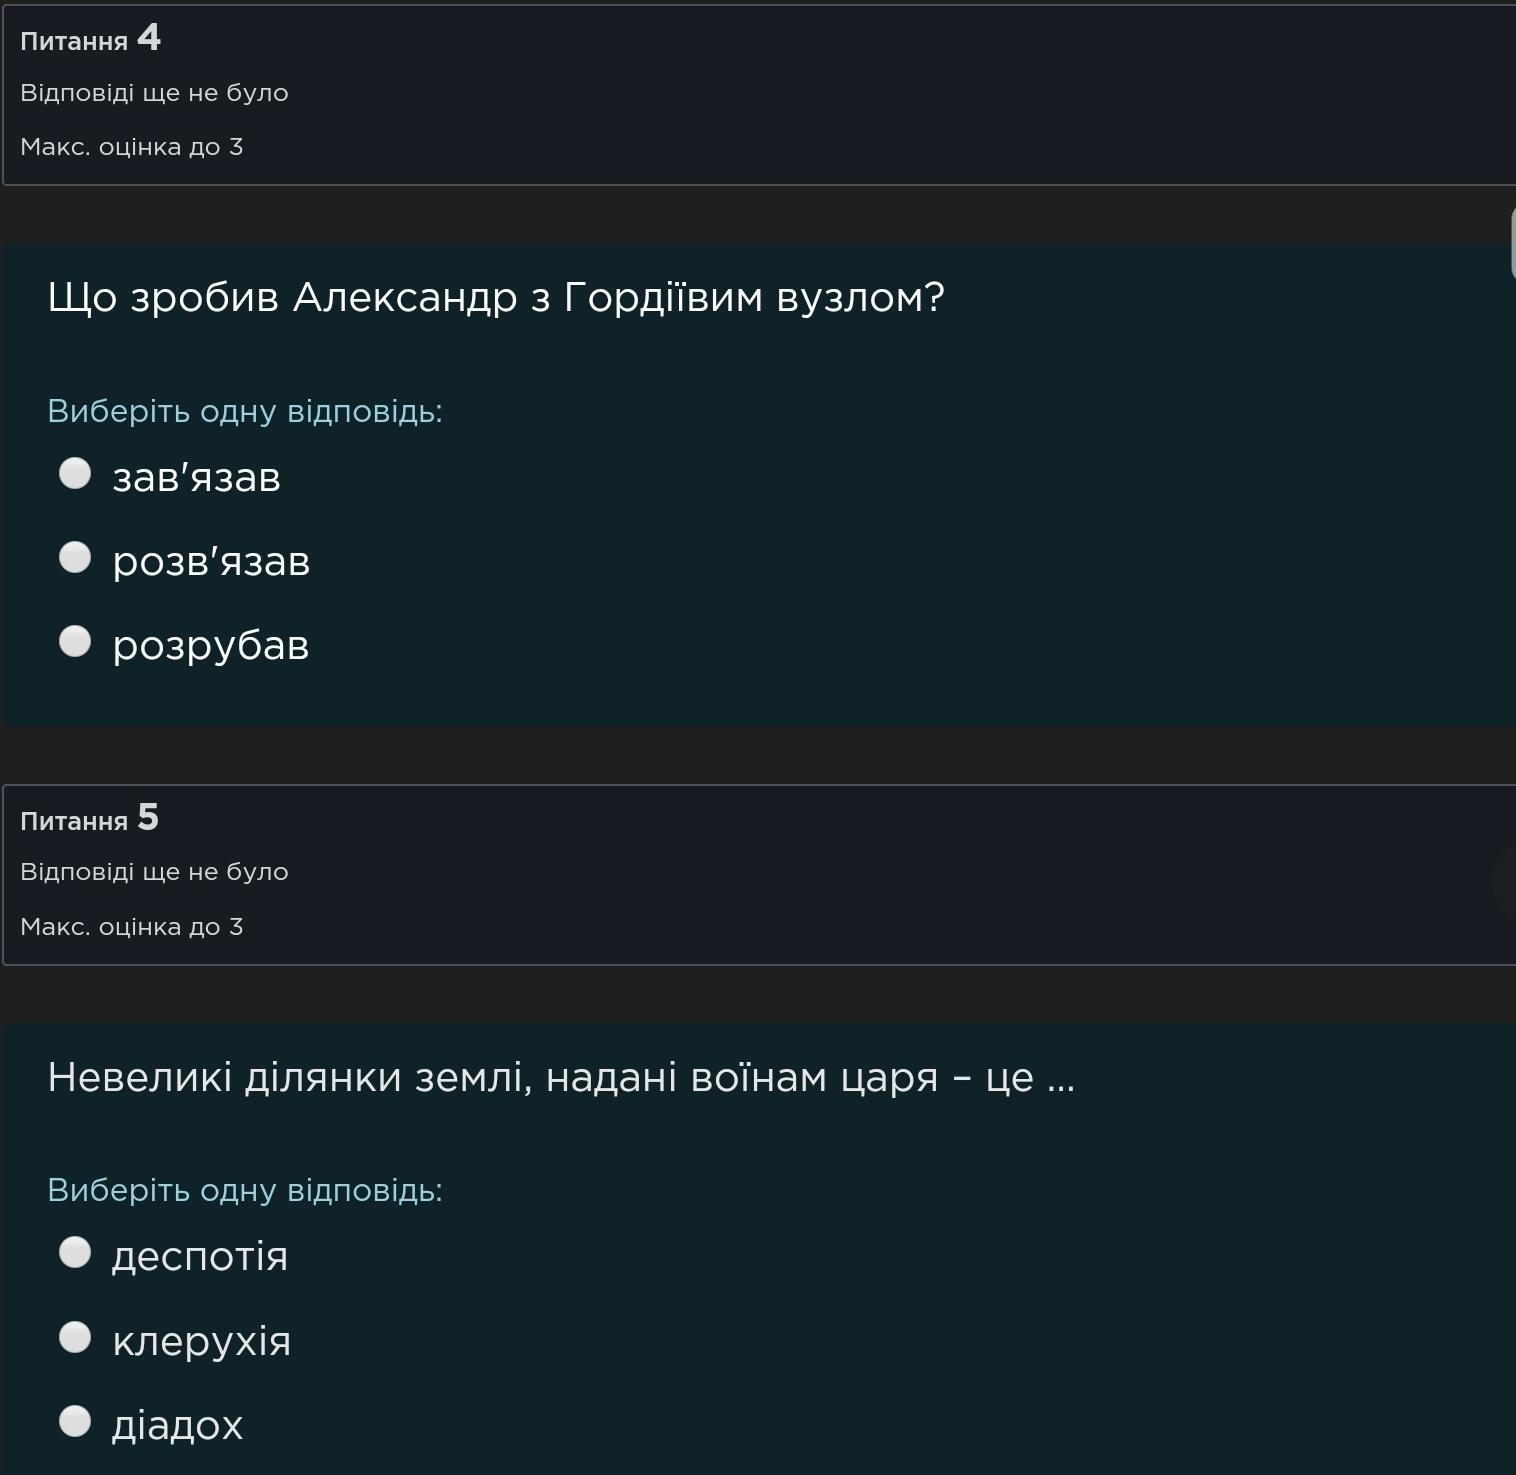Click the answer label text "діадох"
The width and height of the screenshot is (1516, 1475).
[177, 1425]
